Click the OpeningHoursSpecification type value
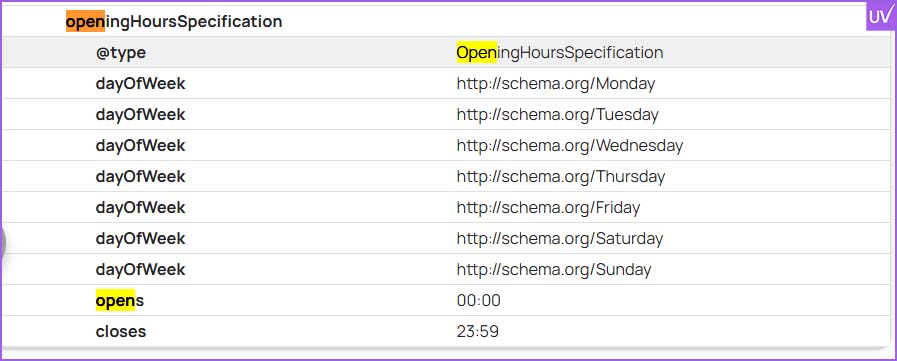This screenshot has width=897, height=361. [559, 53]
